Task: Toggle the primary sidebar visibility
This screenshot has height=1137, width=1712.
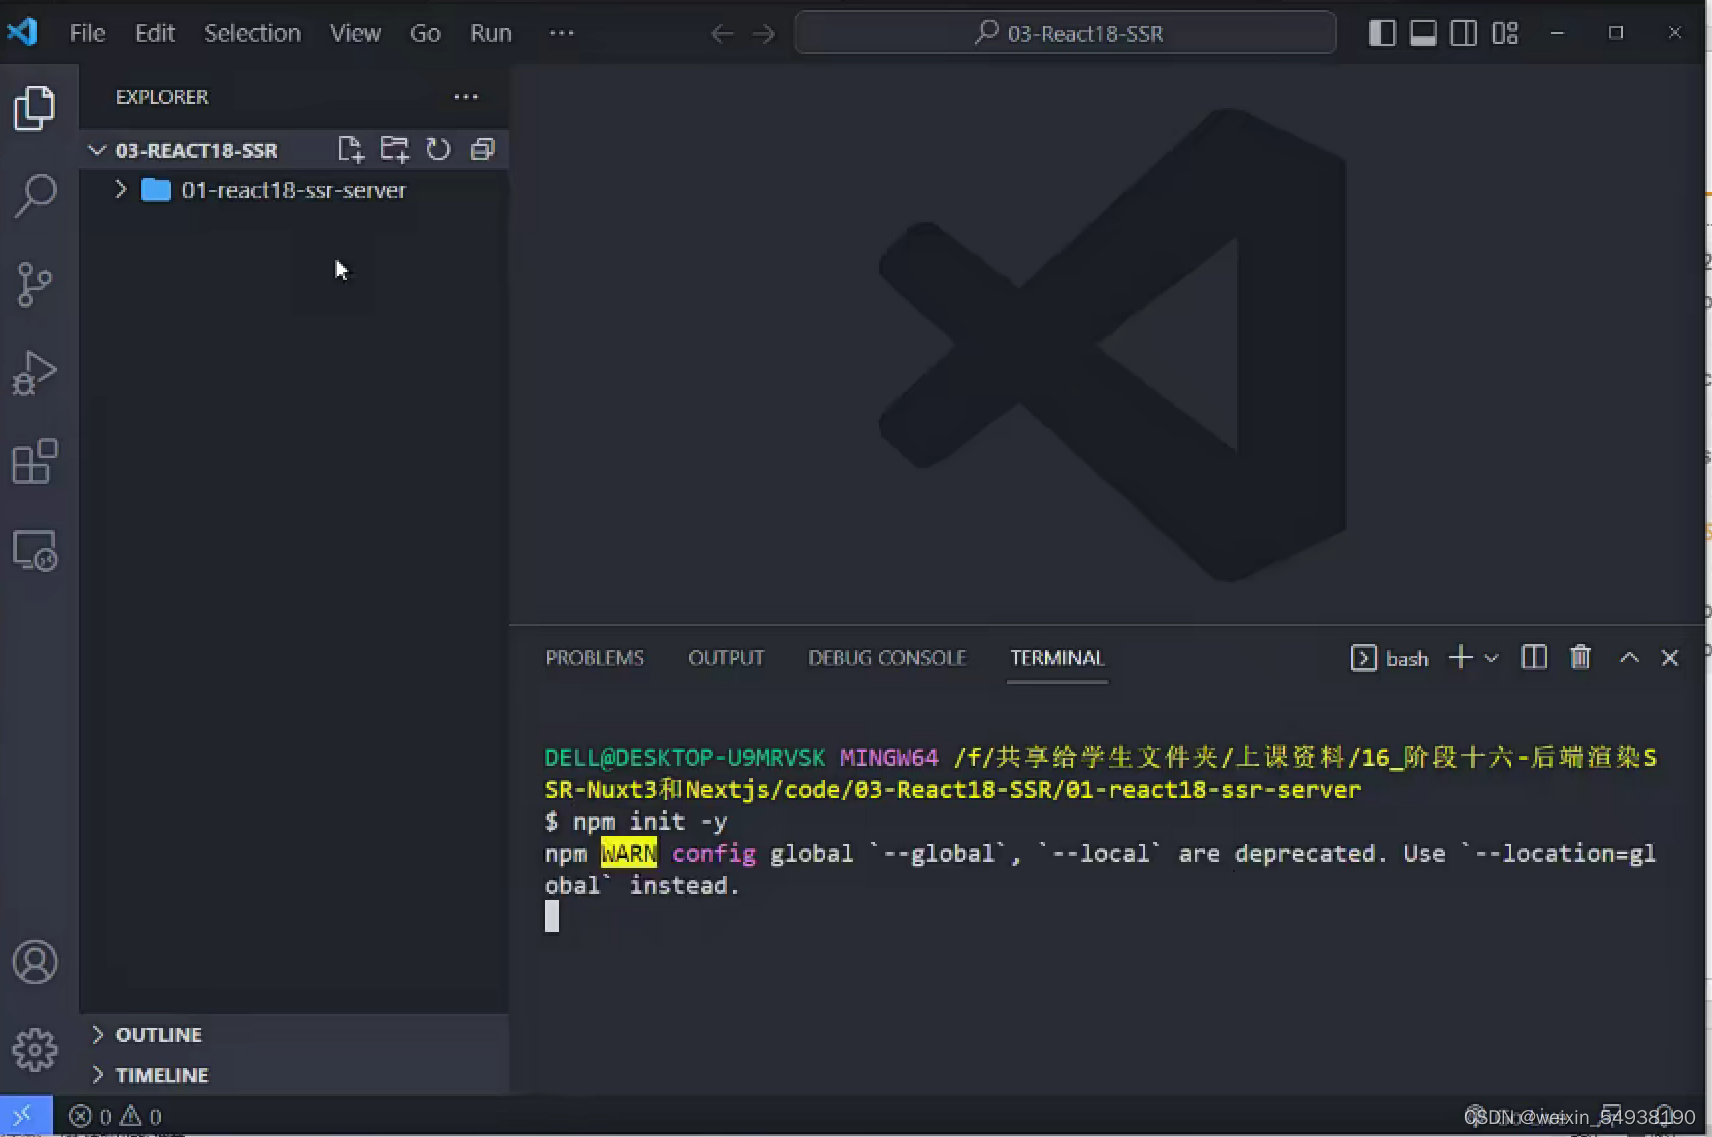Action: coord(1381,32)
